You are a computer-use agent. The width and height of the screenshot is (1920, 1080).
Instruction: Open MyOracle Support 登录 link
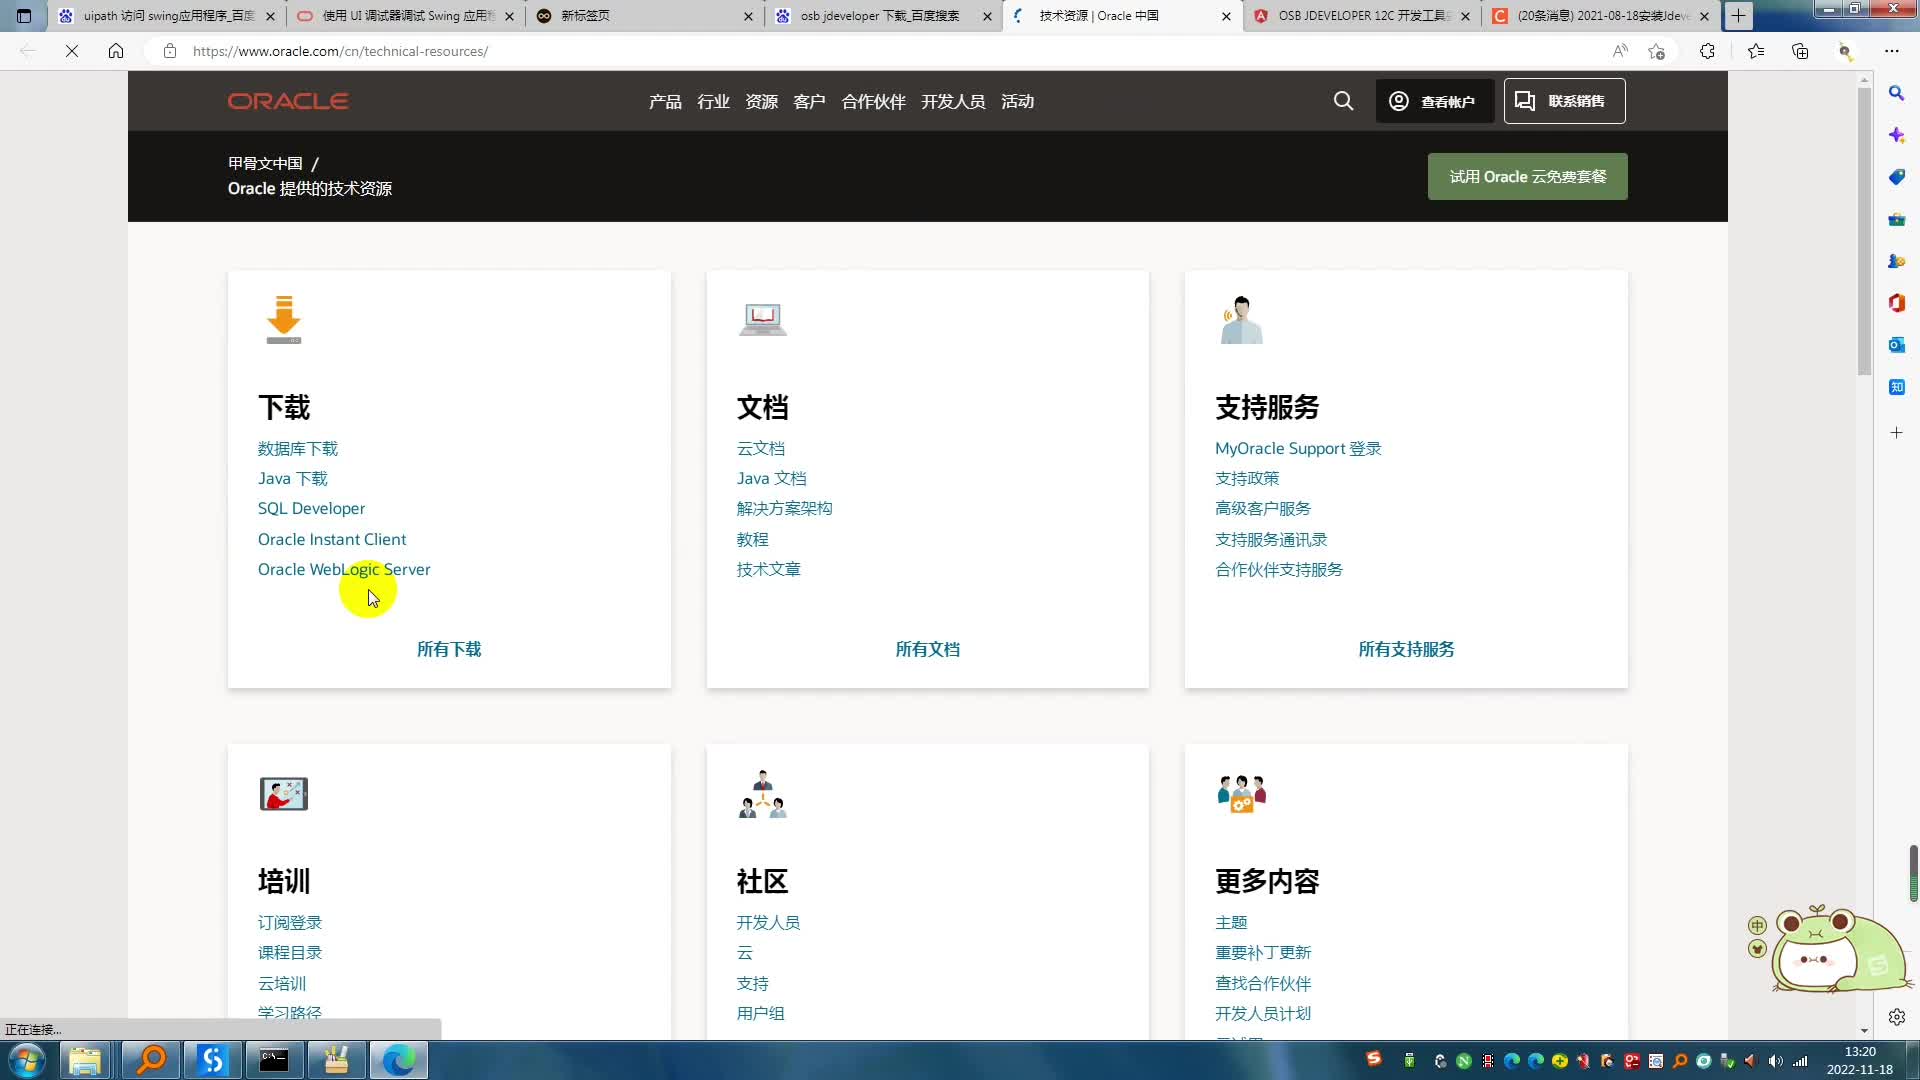1298,448
